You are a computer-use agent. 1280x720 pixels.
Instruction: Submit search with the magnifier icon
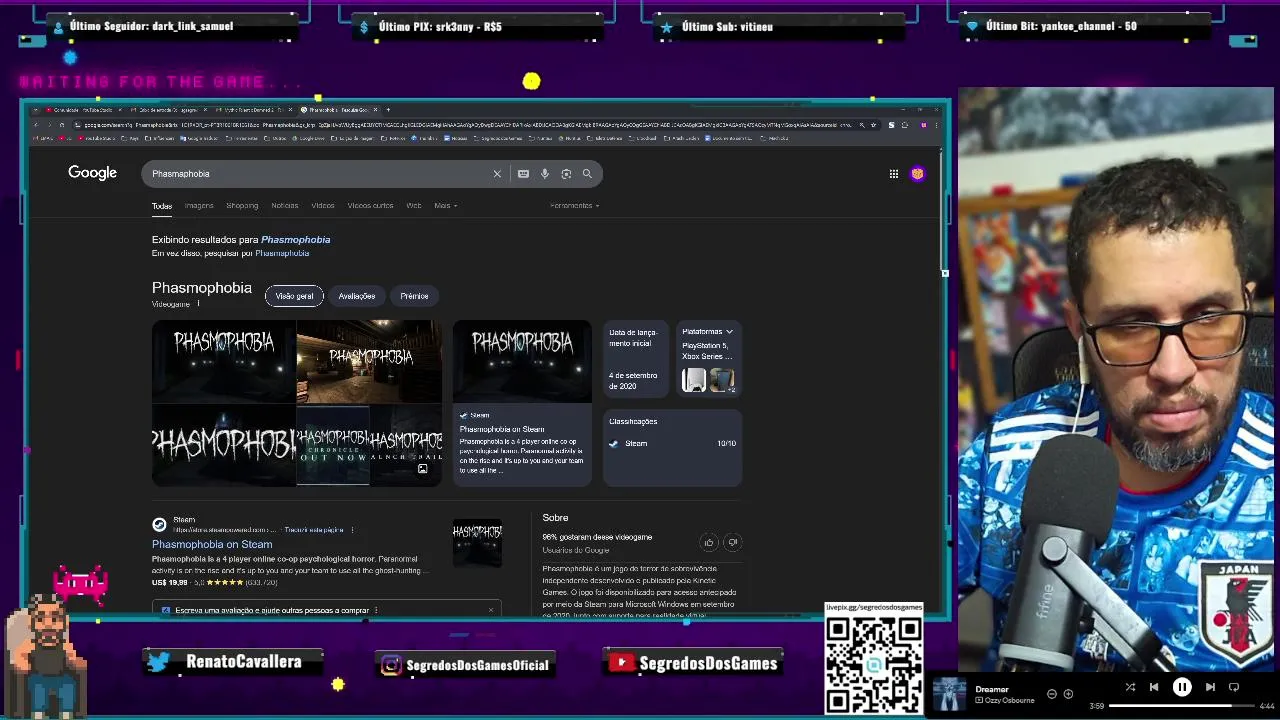[x=587, y=174]
